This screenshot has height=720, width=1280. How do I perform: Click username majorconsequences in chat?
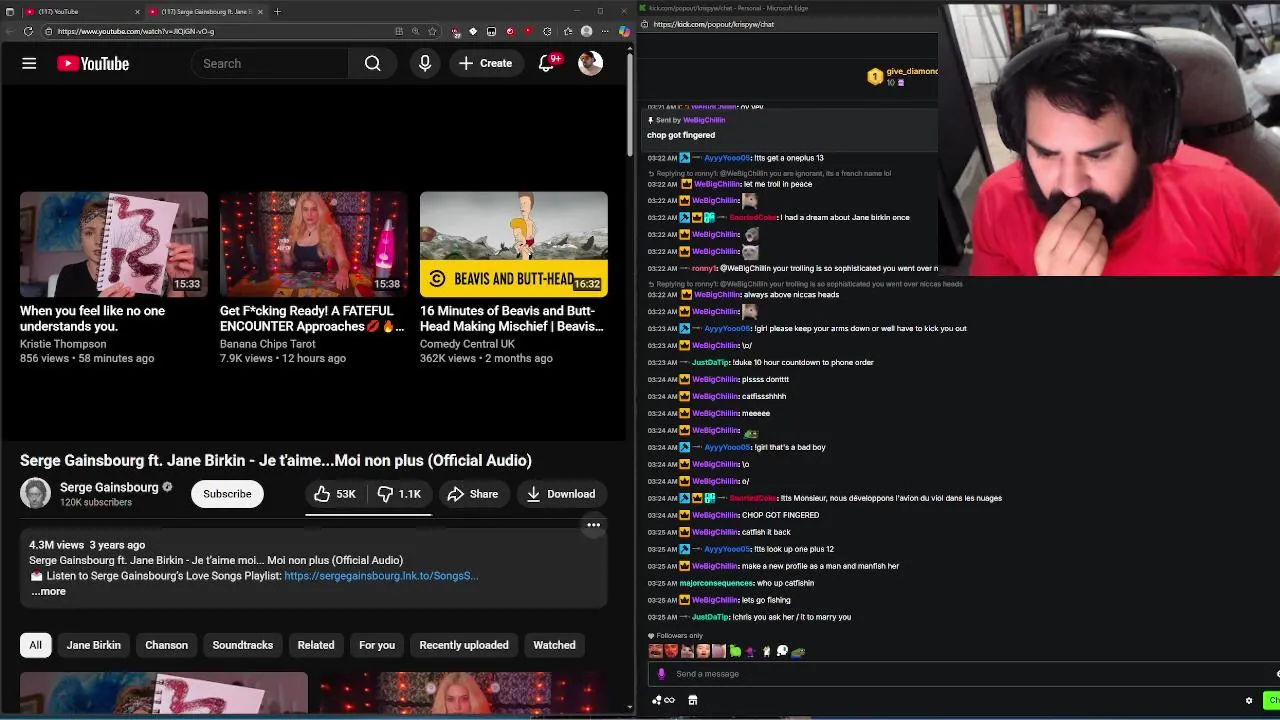[716, 583]
